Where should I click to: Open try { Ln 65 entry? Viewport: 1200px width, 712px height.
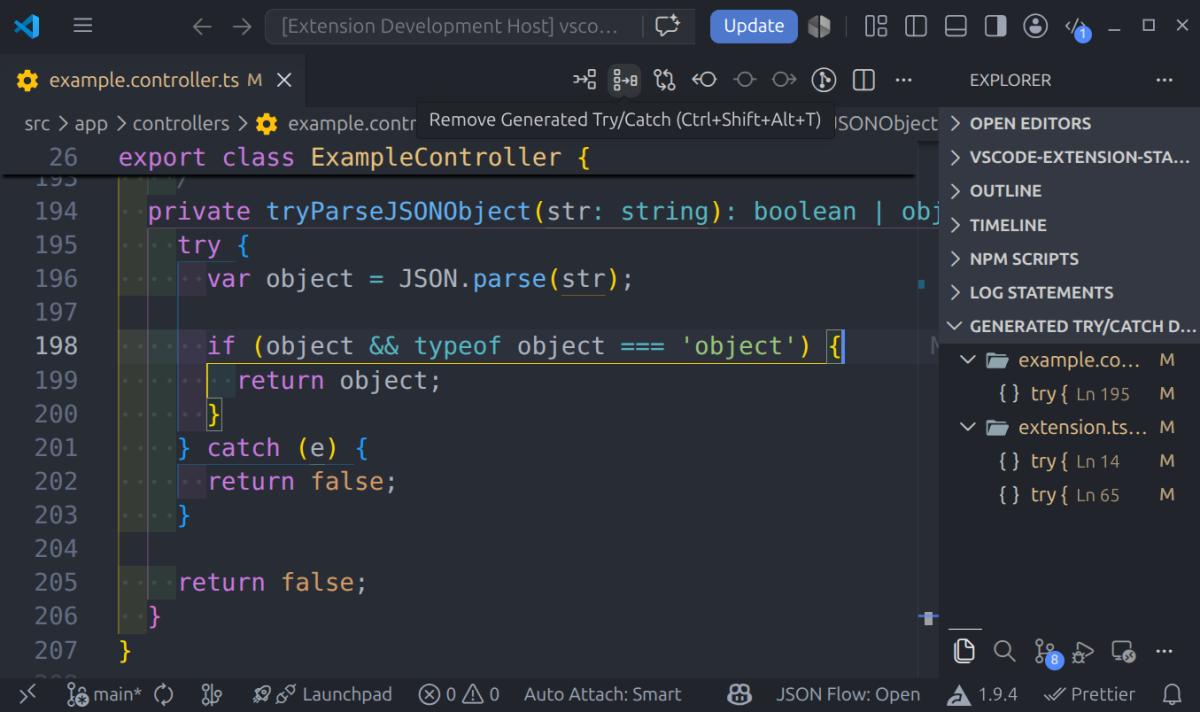(x=1069, y=495)
